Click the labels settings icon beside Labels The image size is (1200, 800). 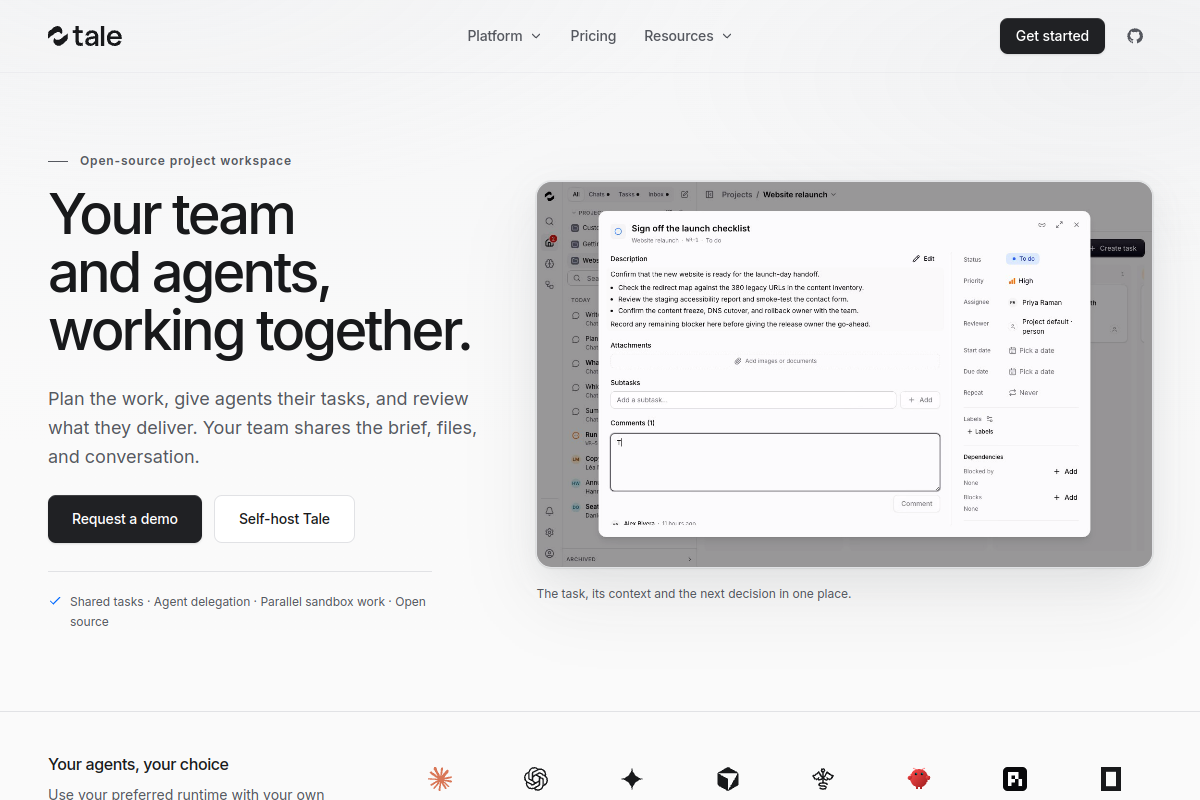[989, 419]
